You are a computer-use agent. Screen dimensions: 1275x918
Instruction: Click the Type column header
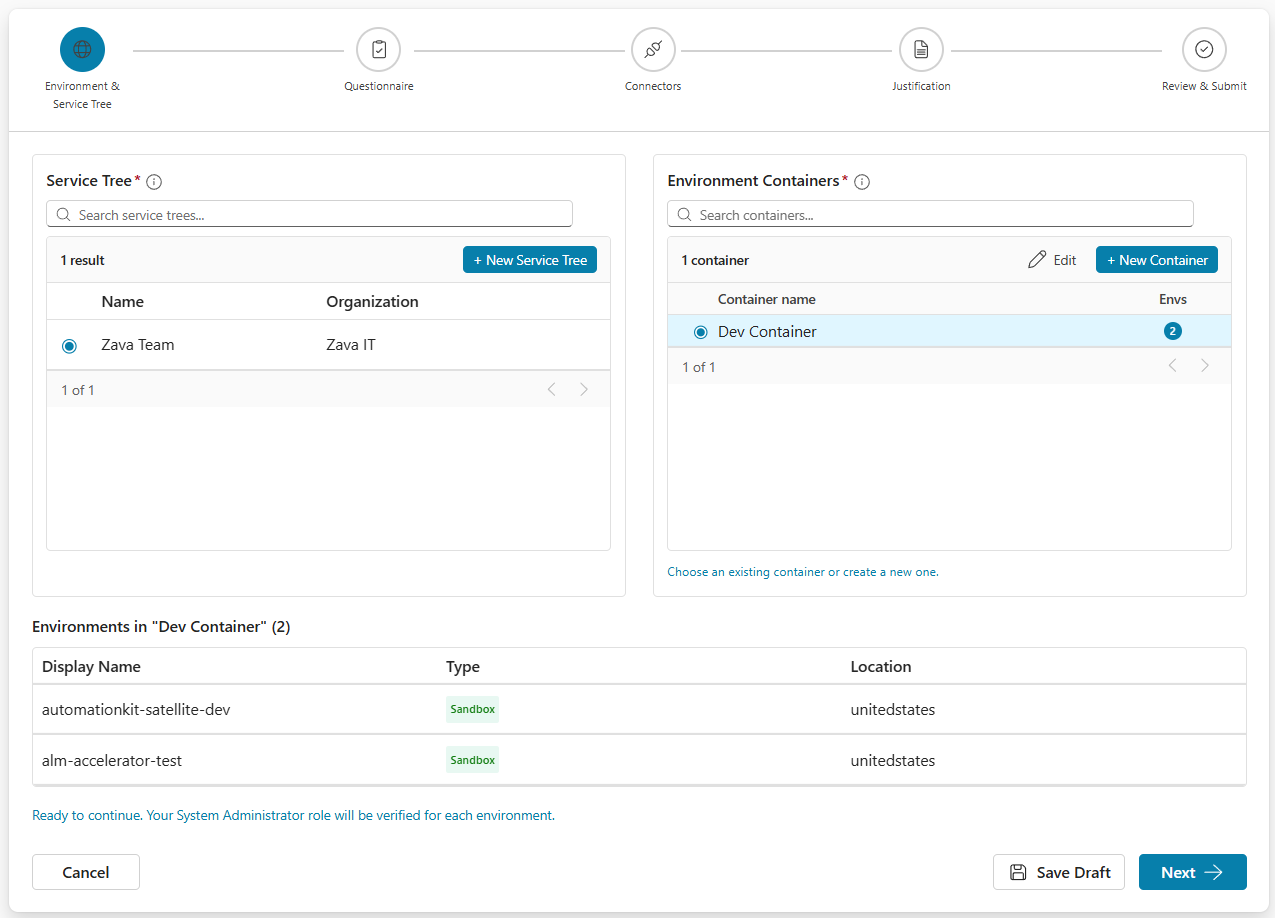pyautogui.click(x=463, y=667)
